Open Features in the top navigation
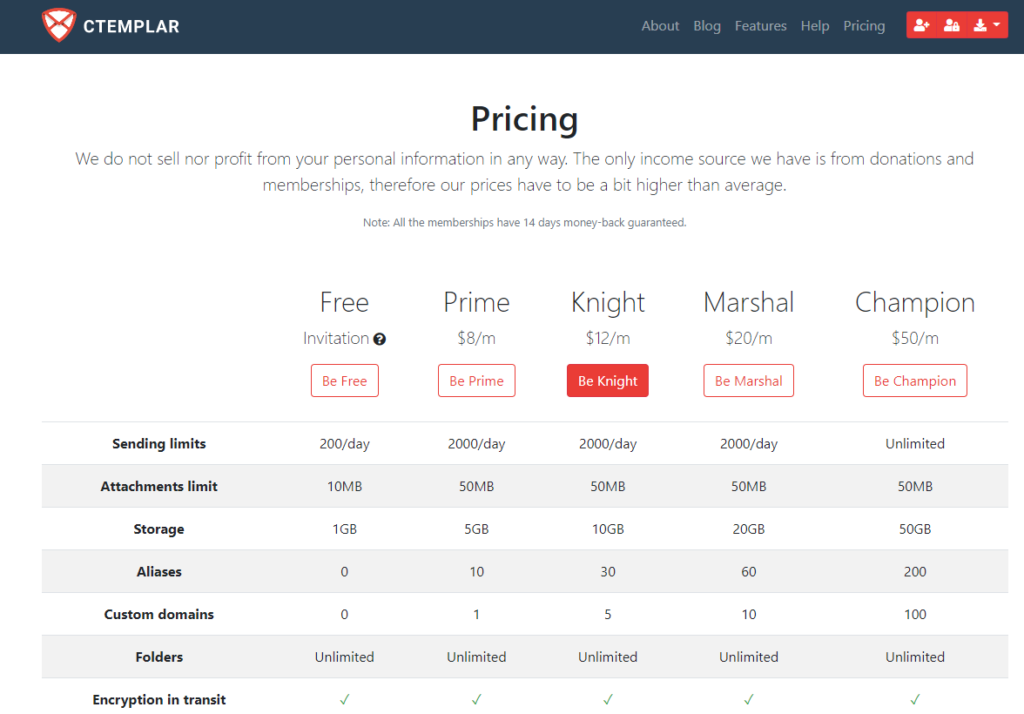The height and width of the screenshot is (714, 1024). click(760, 26)
